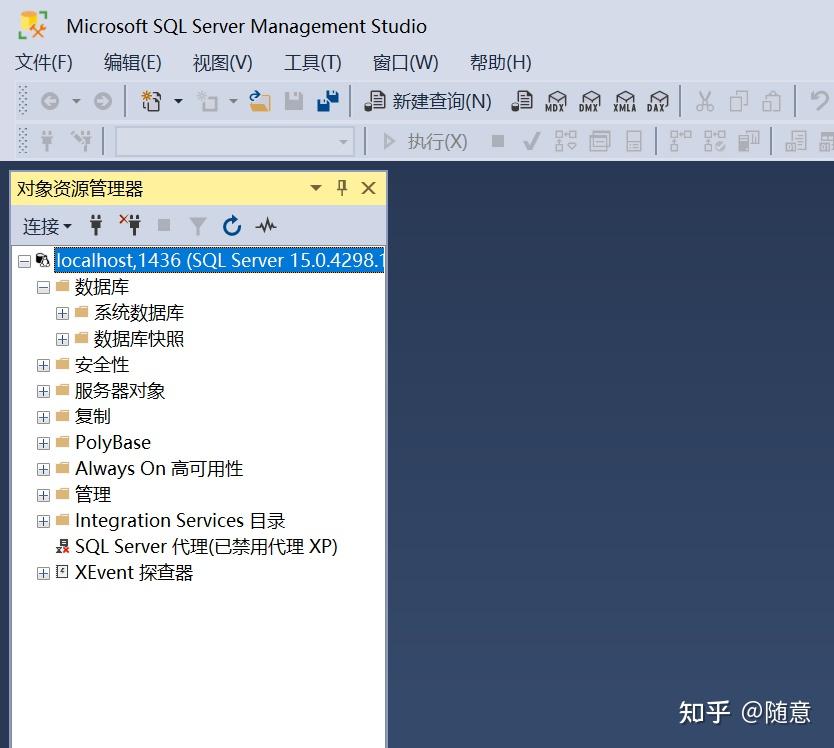Click the DMX query icon
The width and height of the screenshot is (834, 748).
(590, 101)
